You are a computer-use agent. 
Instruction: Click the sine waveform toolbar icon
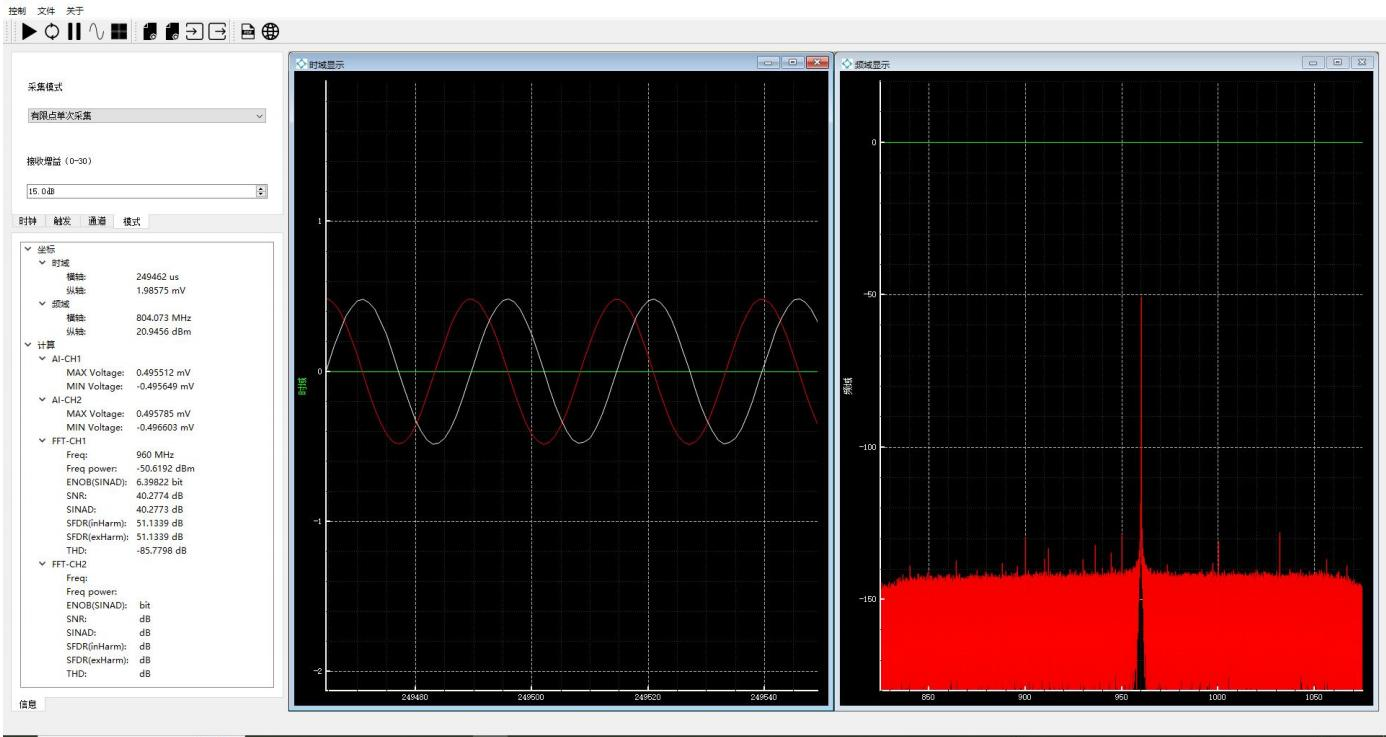pos(97,32)
